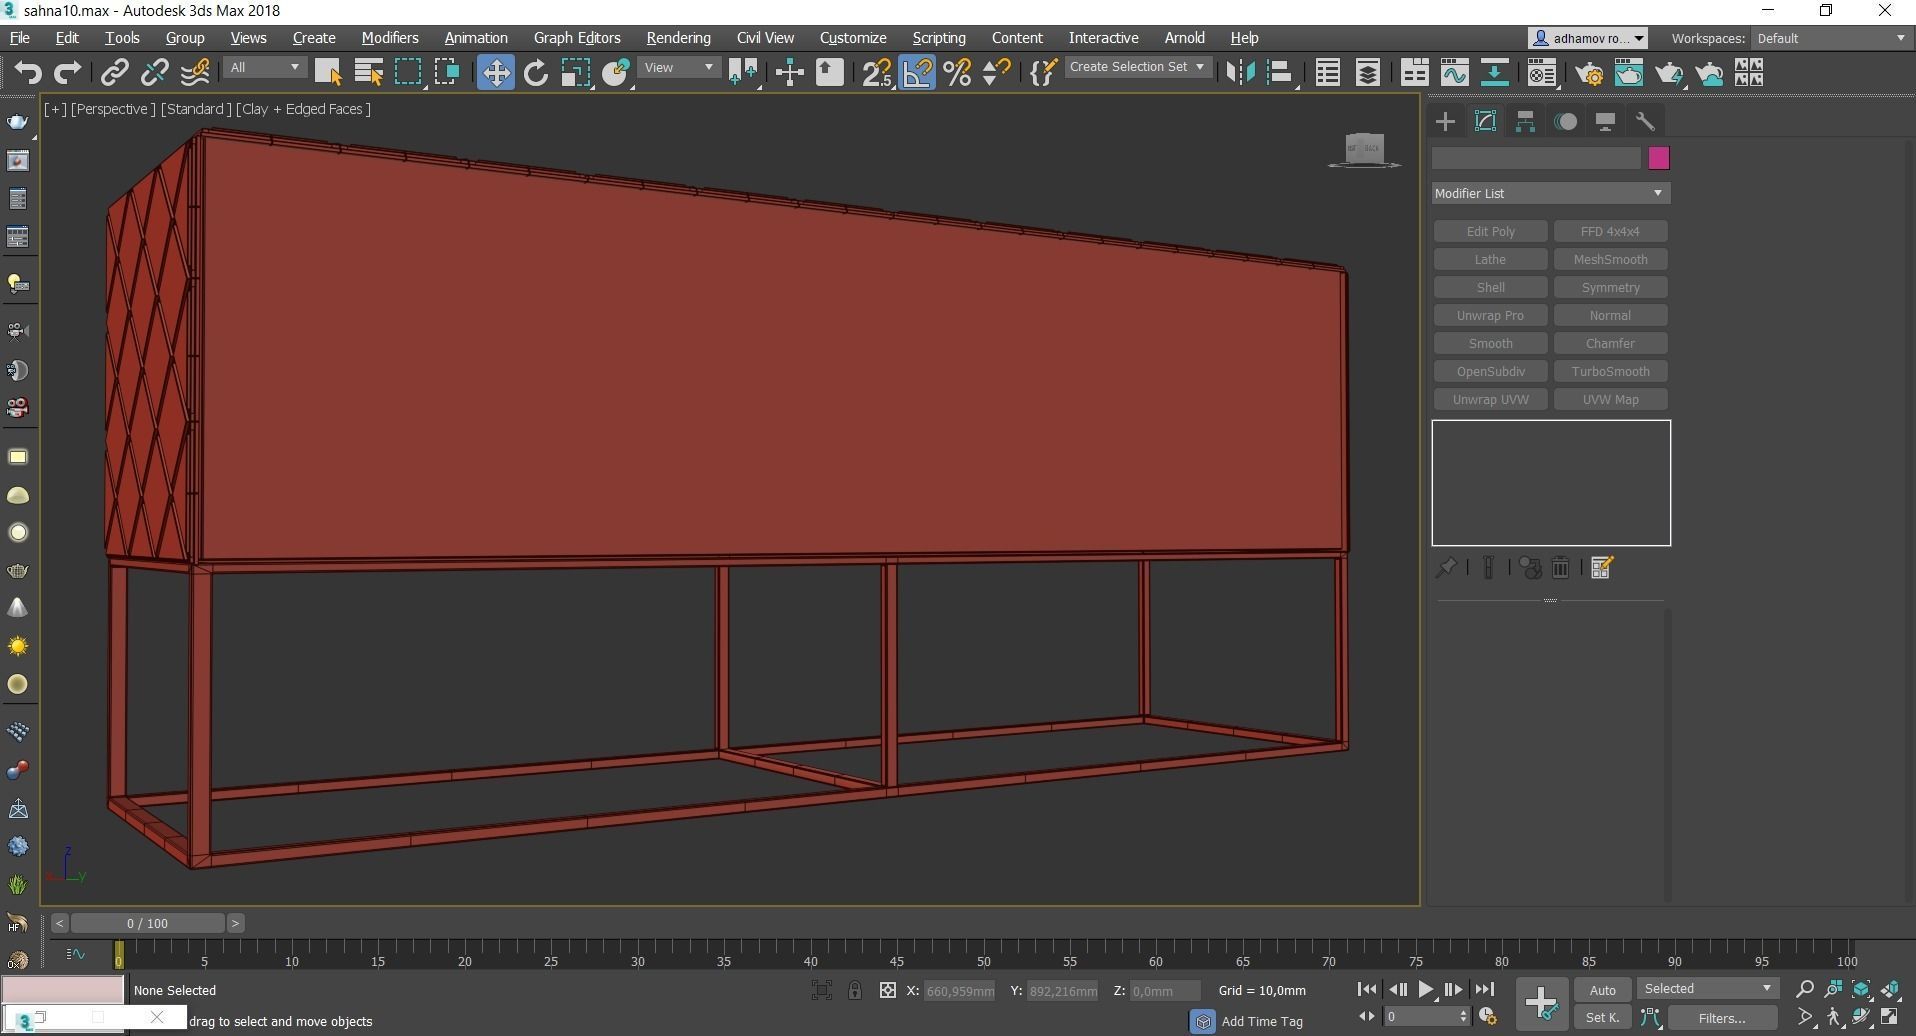
Task: Open the Workspaces Default dropdown
Action: pos(1831,38)
